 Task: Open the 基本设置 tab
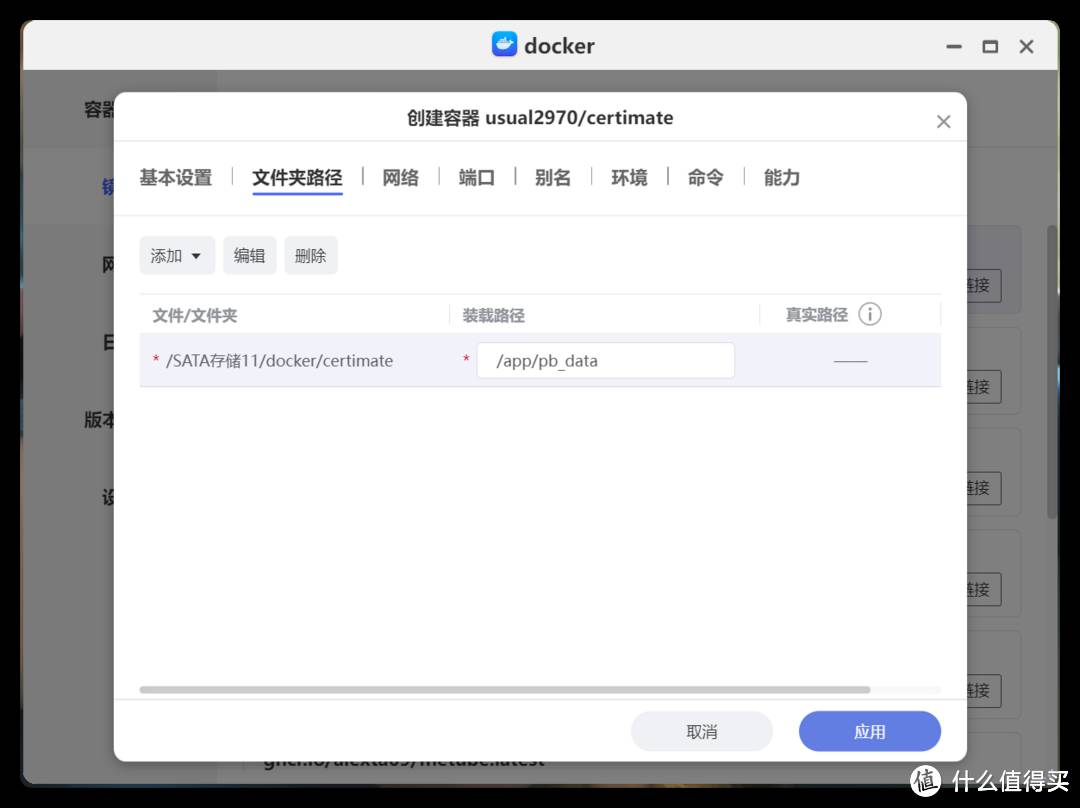[x=176, y=178]
